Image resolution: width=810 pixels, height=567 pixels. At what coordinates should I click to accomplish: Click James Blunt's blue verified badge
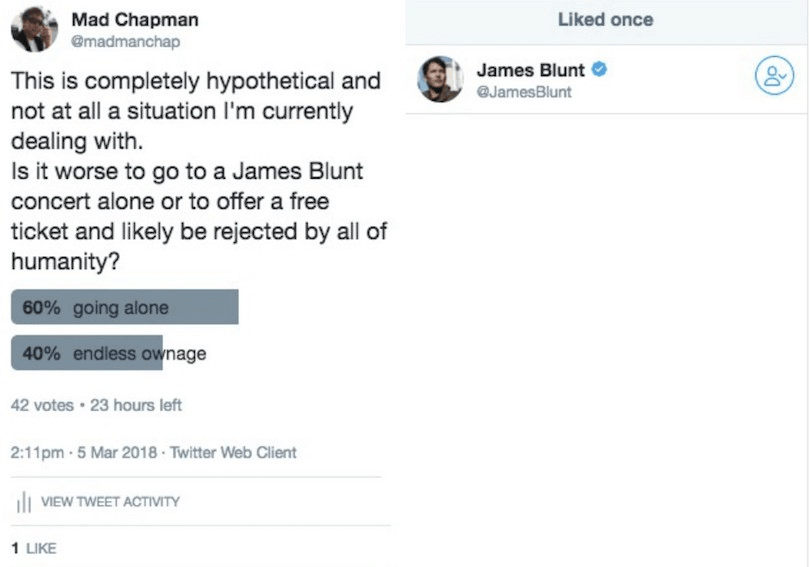(599, 70)
